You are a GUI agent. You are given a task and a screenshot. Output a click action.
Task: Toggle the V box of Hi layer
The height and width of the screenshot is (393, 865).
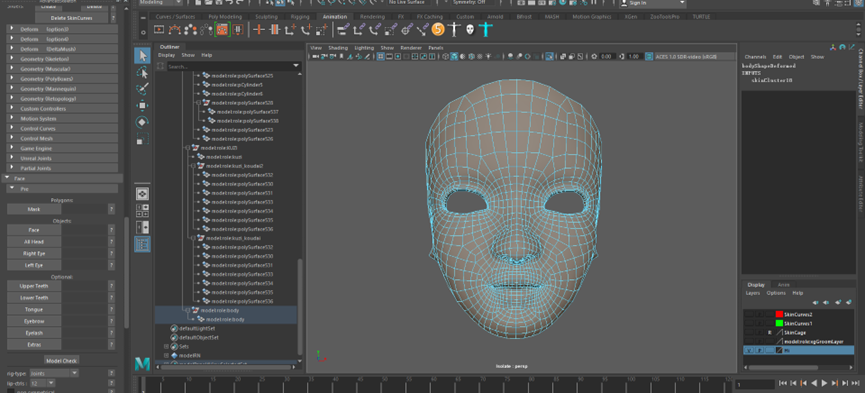pyautogui.click(x=749, y=350)
